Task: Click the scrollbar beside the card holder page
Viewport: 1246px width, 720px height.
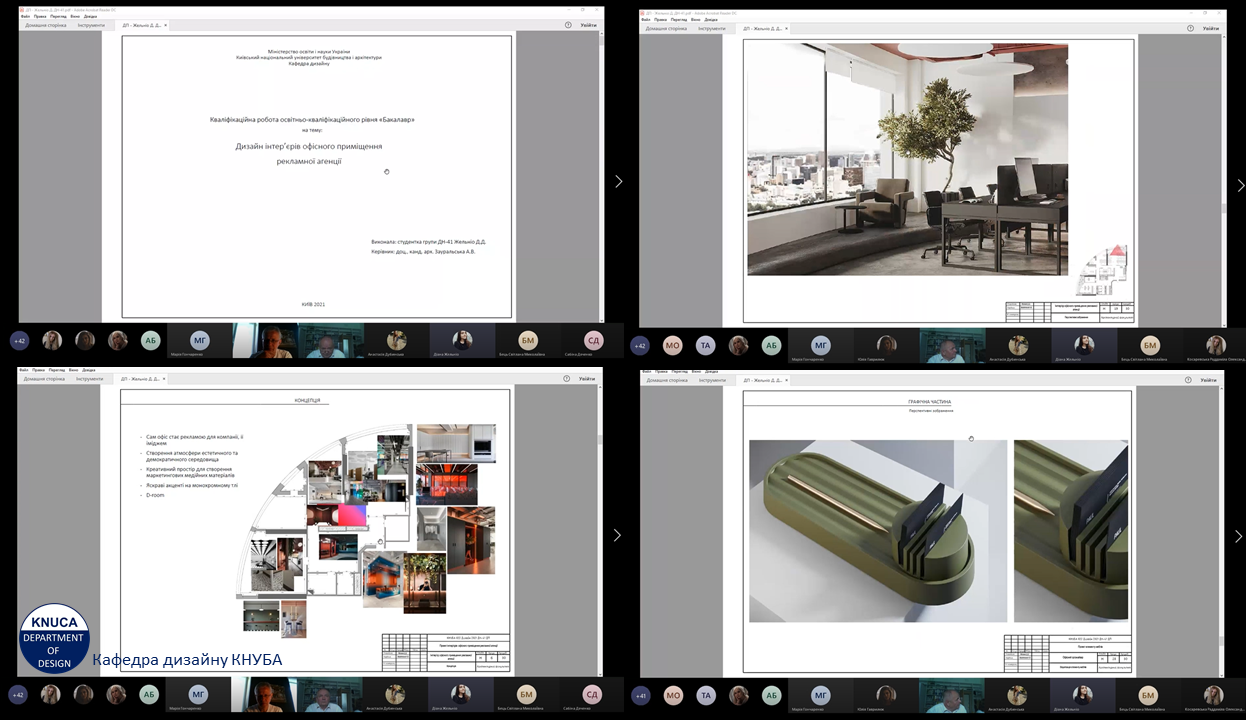Action: [x=1222, y=531]
